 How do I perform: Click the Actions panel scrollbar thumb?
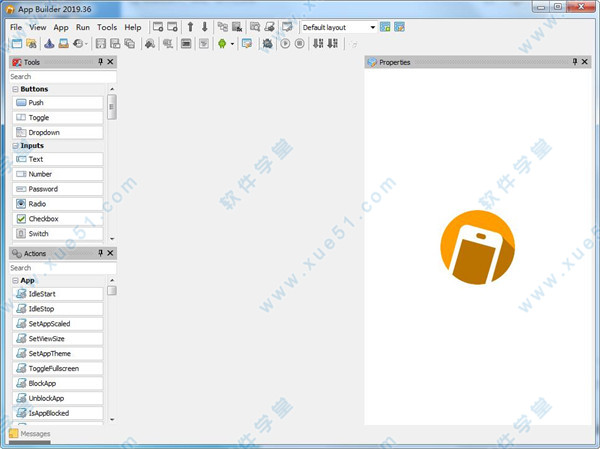click(112, 291)
